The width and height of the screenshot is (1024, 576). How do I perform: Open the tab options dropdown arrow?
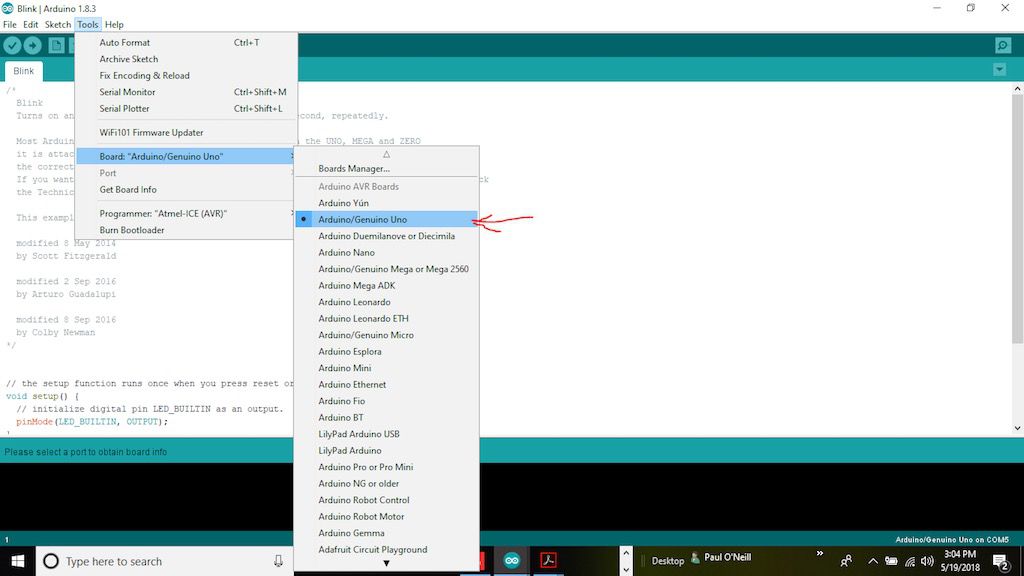pyautogui.click(x=999, y=69)
